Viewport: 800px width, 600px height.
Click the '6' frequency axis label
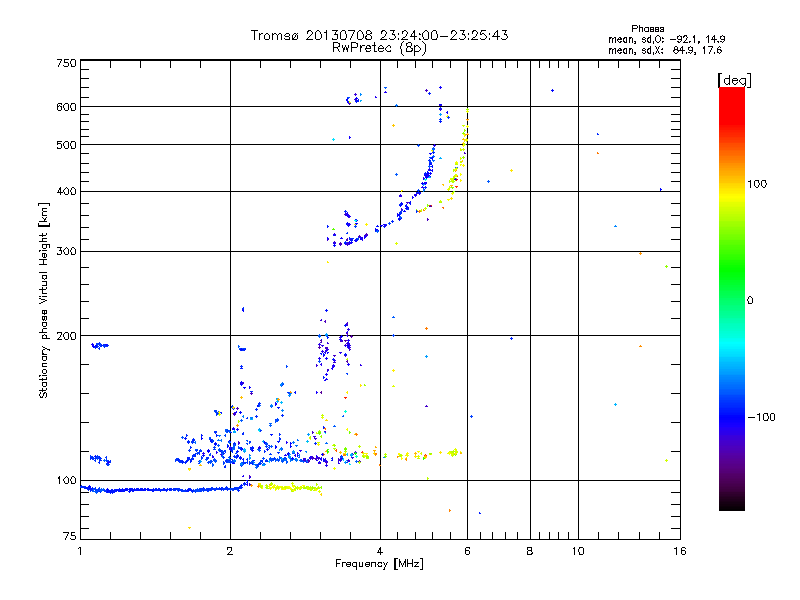[x=467, y=551]
